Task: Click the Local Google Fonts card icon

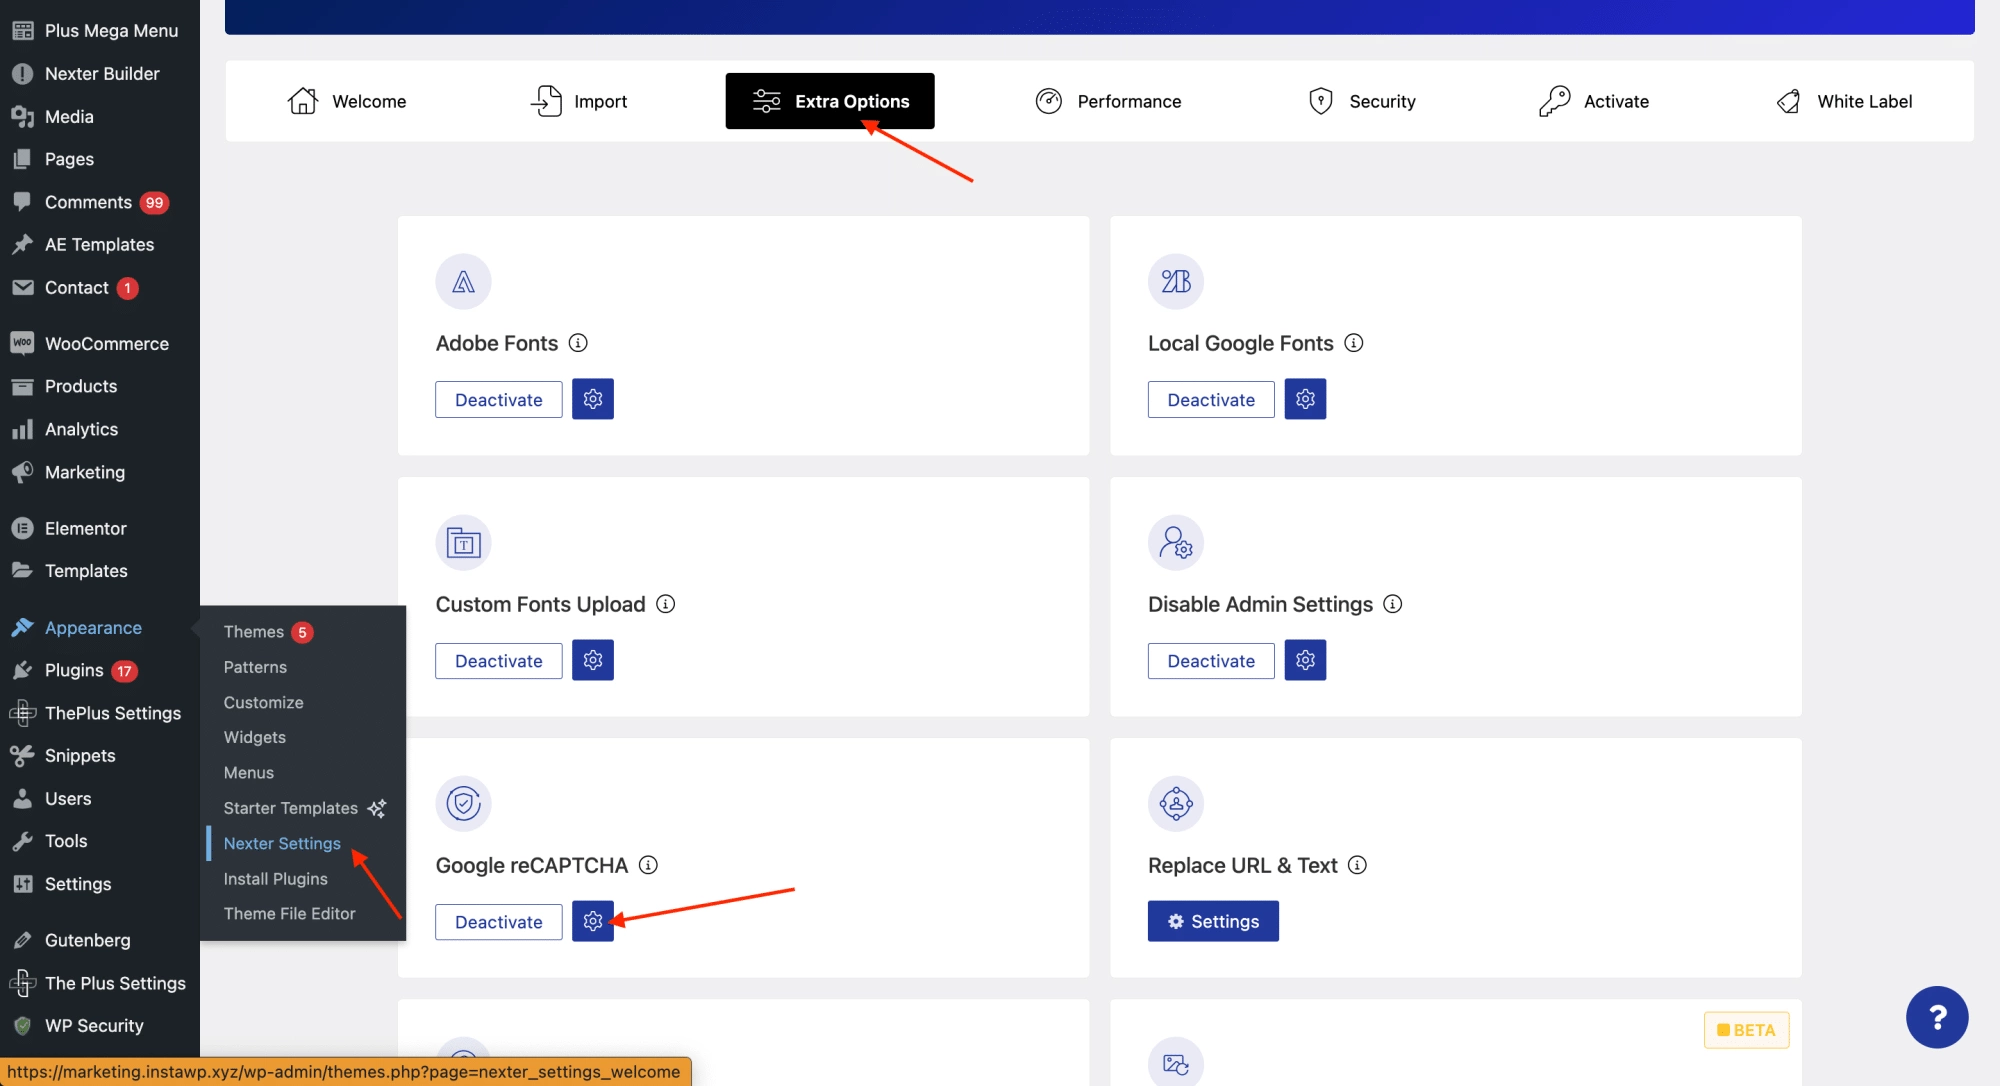Action: pos(1176,282)
